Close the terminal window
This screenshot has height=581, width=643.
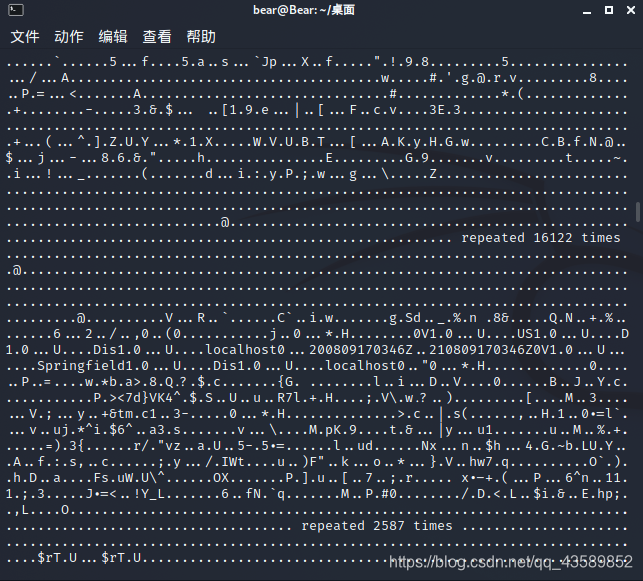pos(631,10)
